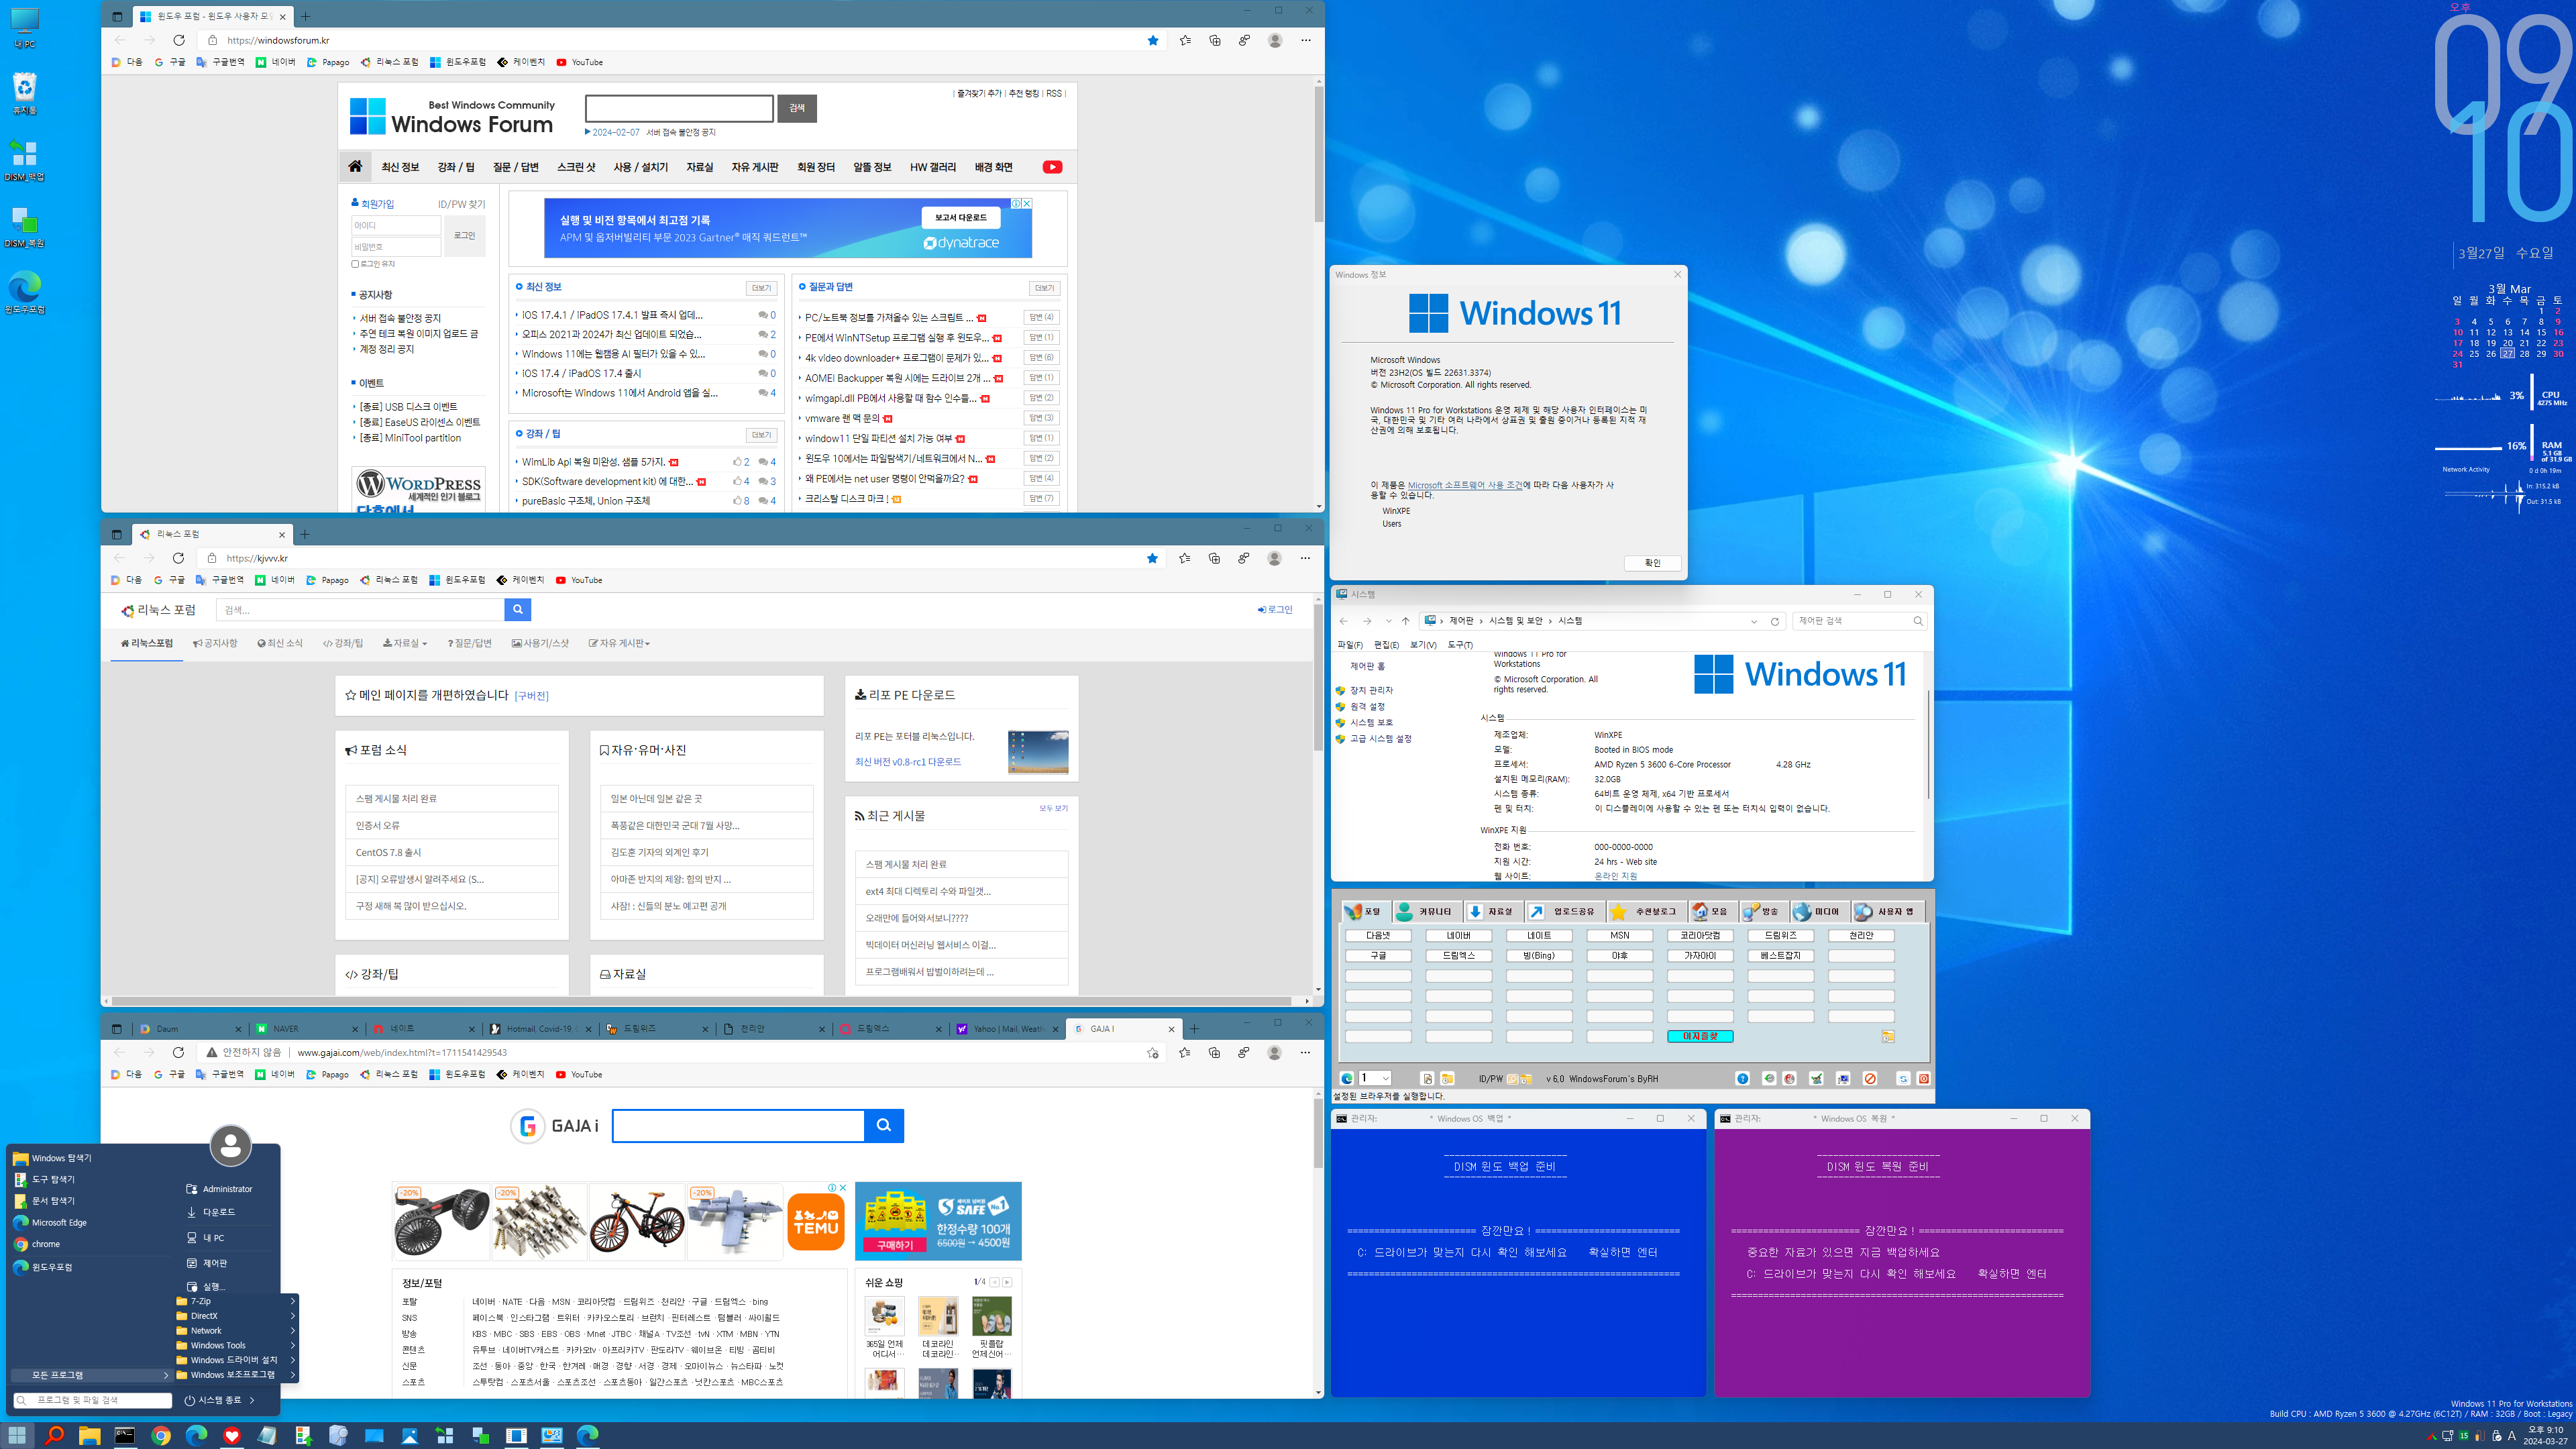Switch to 커뮤니티 tab in launcher
Viewport: 2576px width, 1449px height.
coord(1427,911)
